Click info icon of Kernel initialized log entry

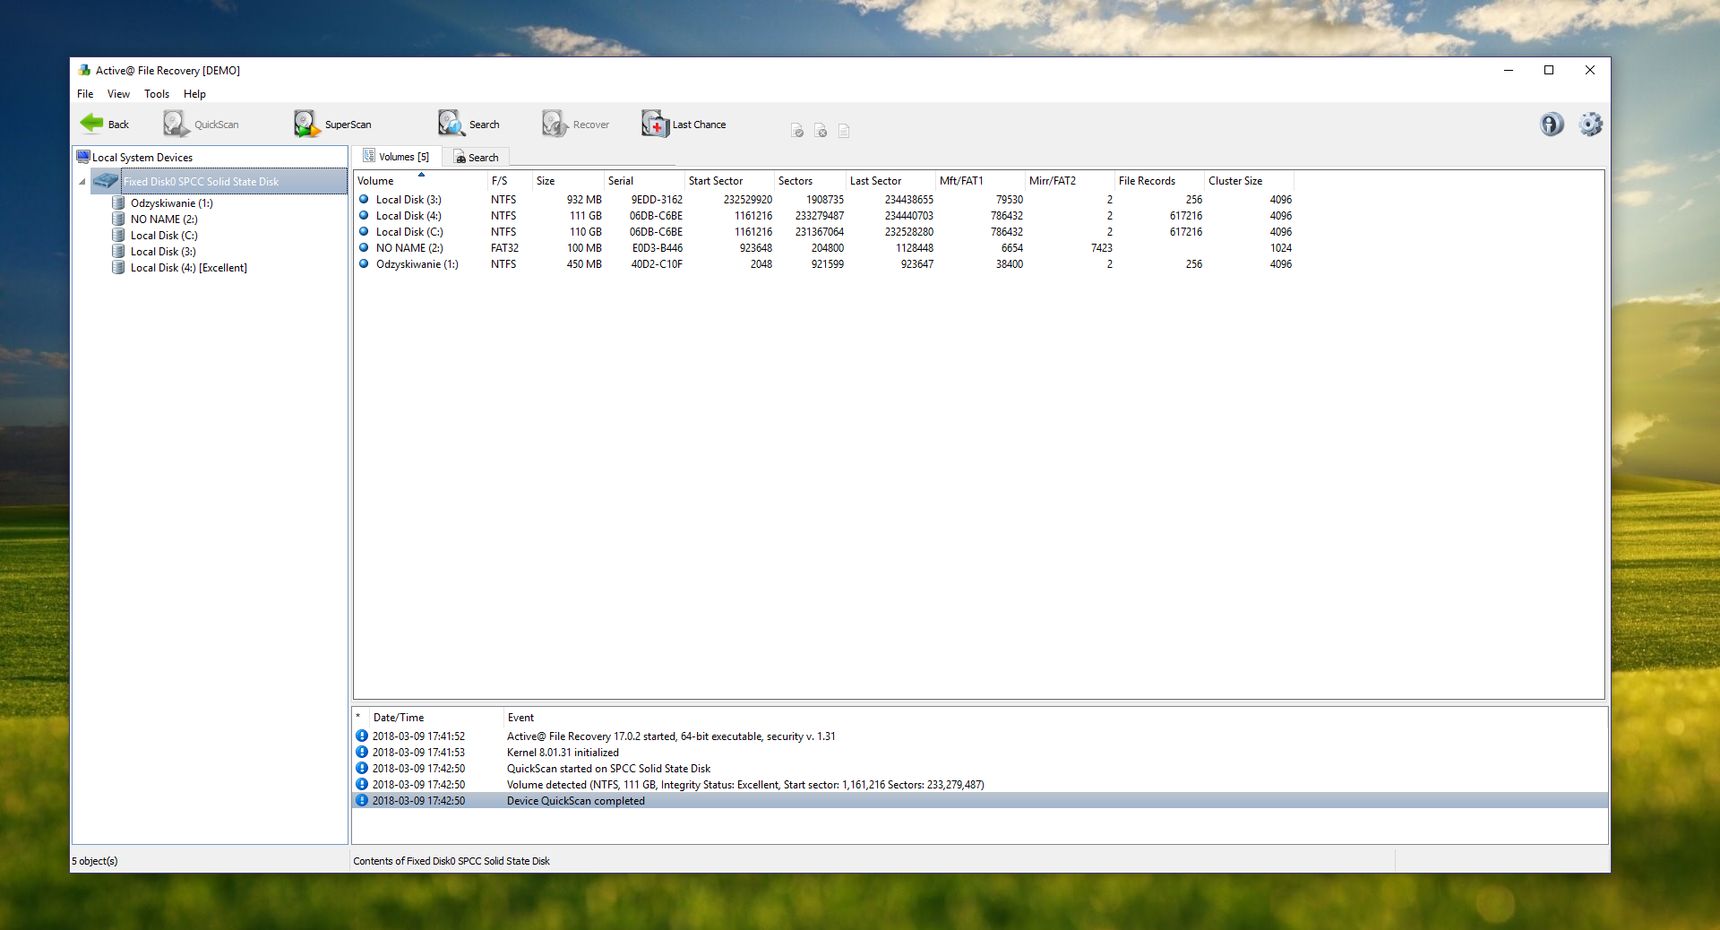click(x=362, y=752)
